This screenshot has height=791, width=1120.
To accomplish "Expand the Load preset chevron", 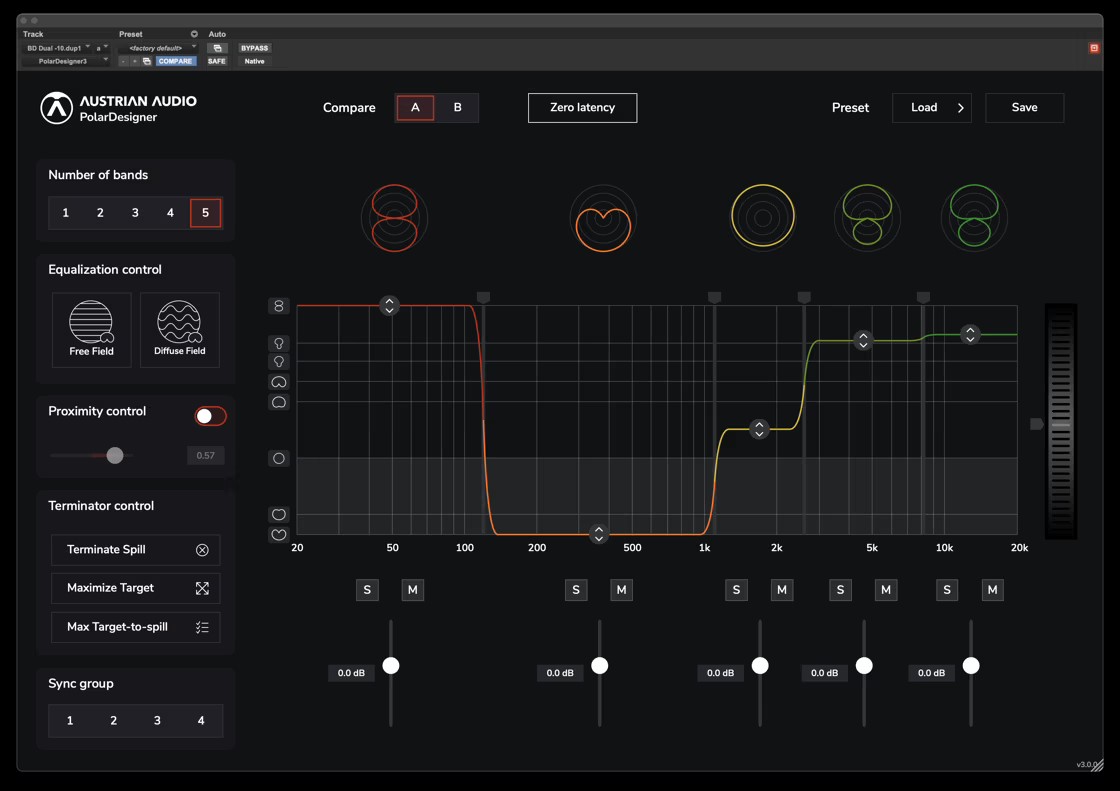I will pyautogui.click(x=960, y=108).
